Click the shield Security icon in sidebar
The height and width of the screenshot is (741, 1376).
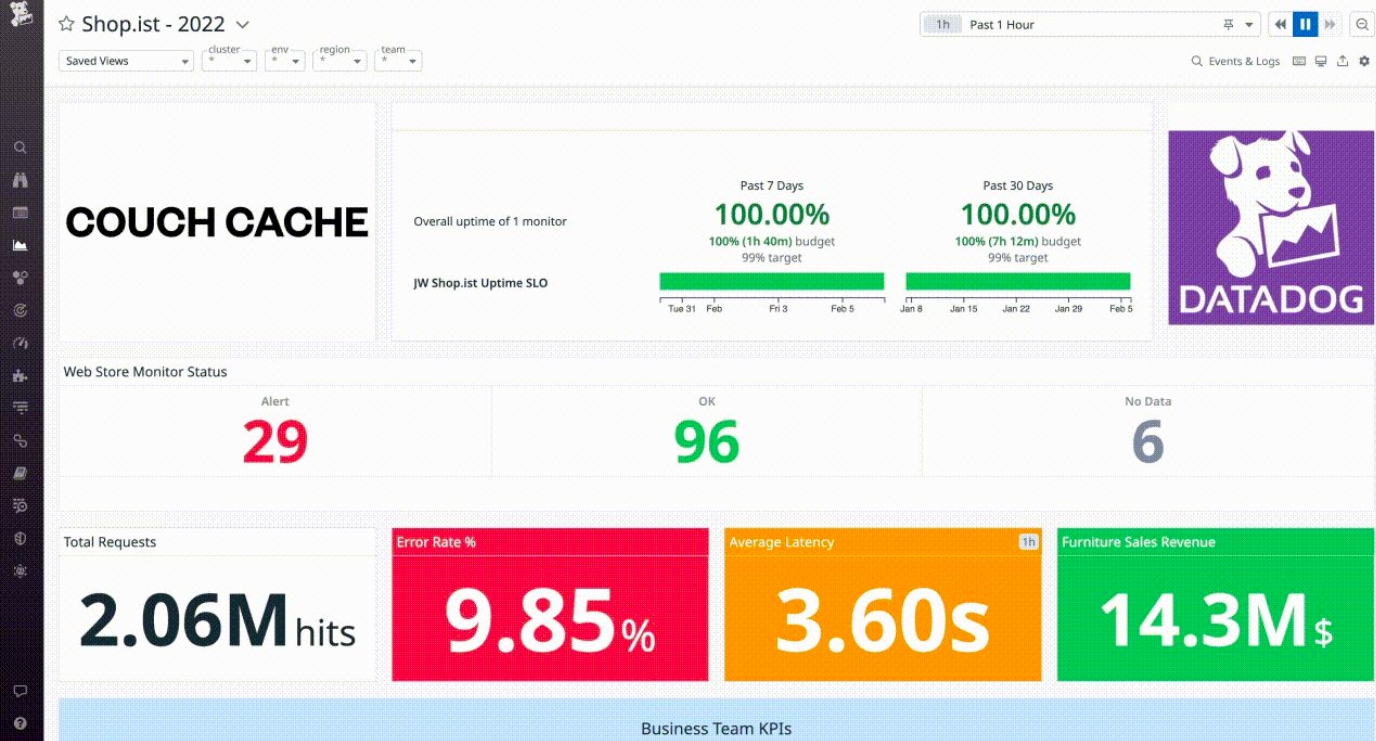tap(20, 538)
